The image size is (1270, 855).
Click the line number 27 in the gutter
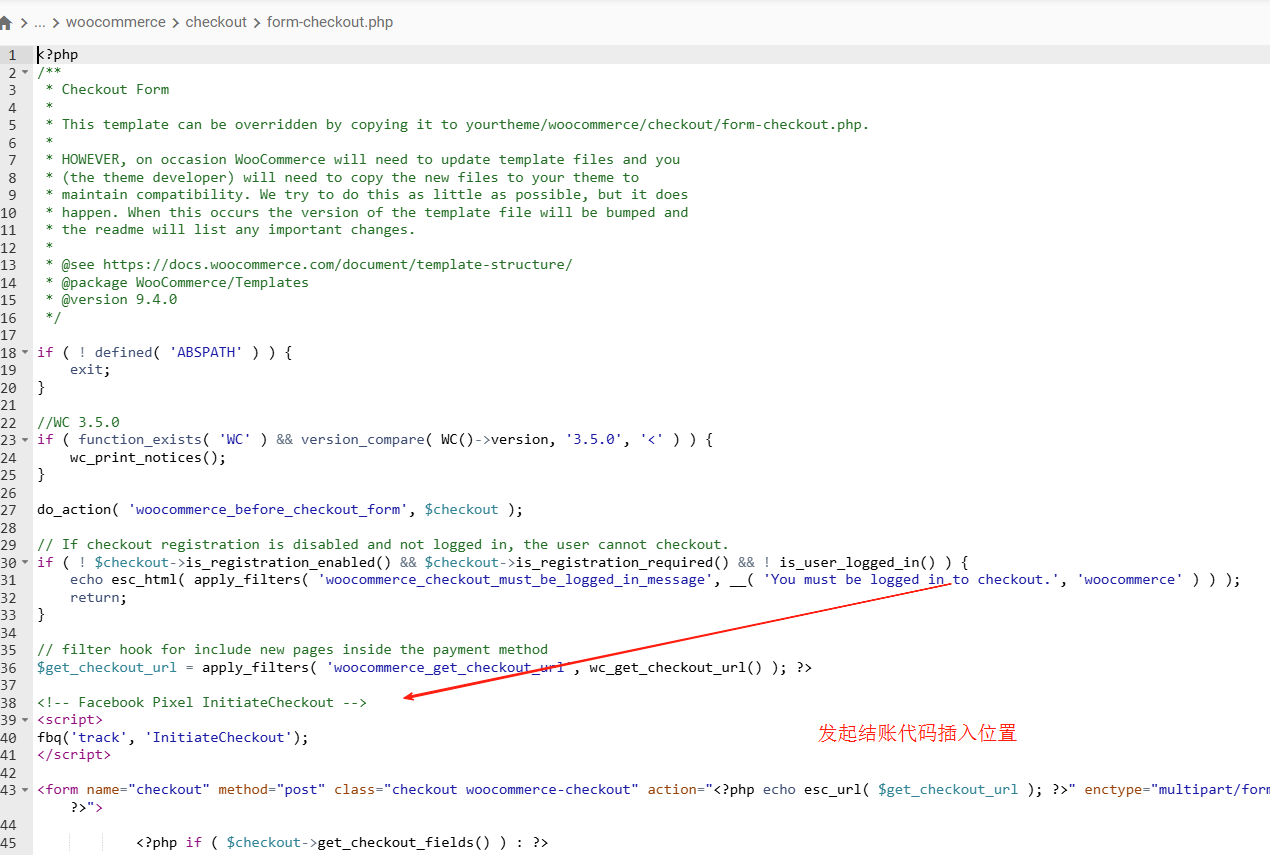pyautogui.click(x=8, y=509)
